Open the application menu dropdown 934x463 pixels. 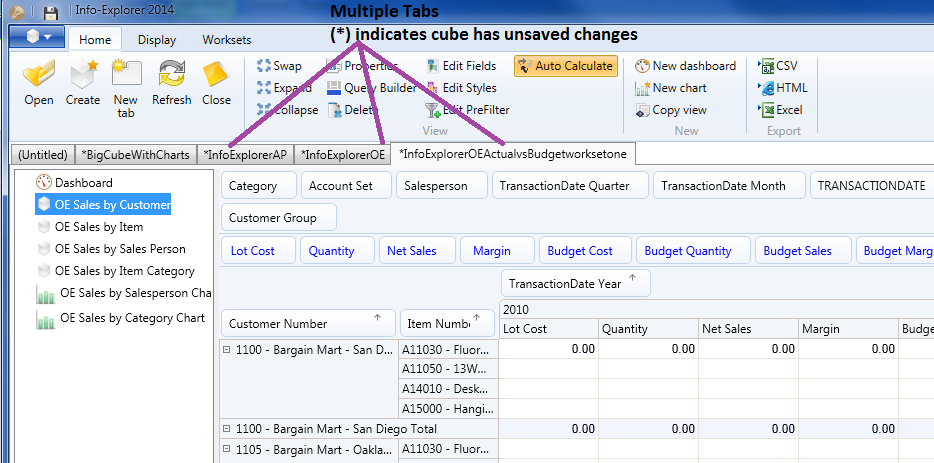(x=37, y=37)
